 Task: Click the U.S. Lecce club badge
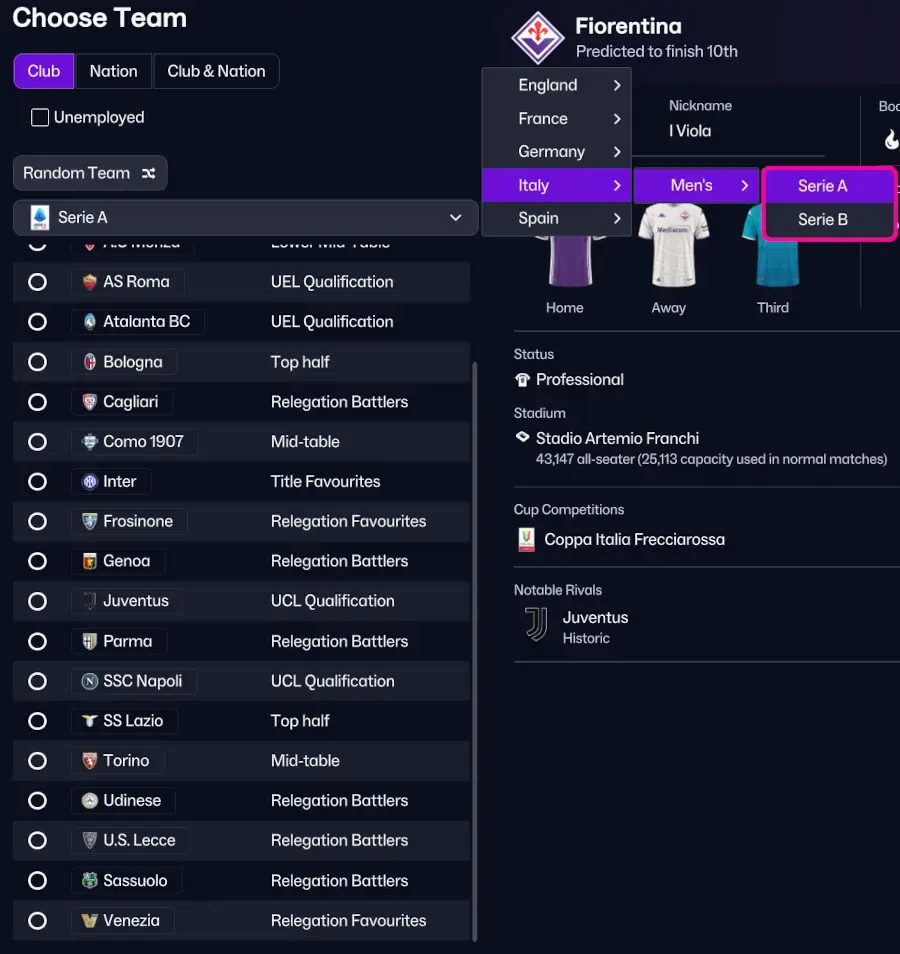click(89, 840)
